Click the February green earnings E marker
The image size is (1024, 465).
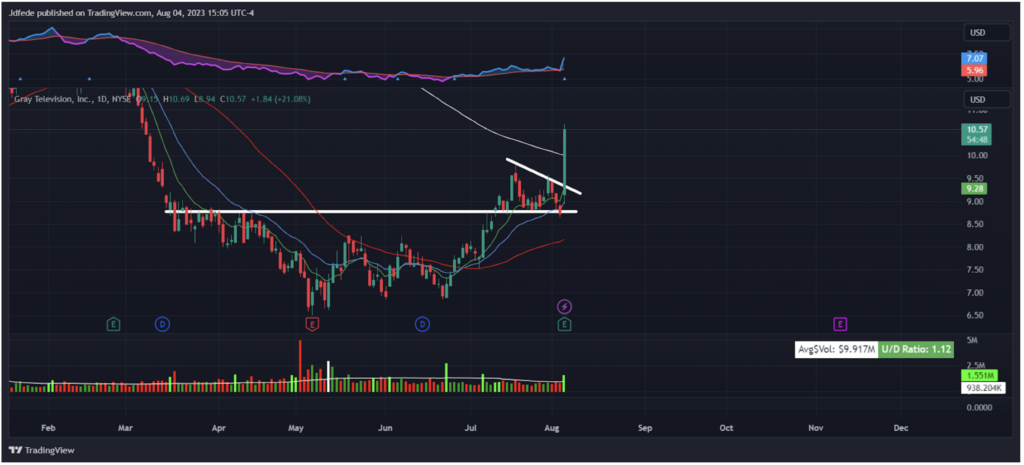(114, 324)
